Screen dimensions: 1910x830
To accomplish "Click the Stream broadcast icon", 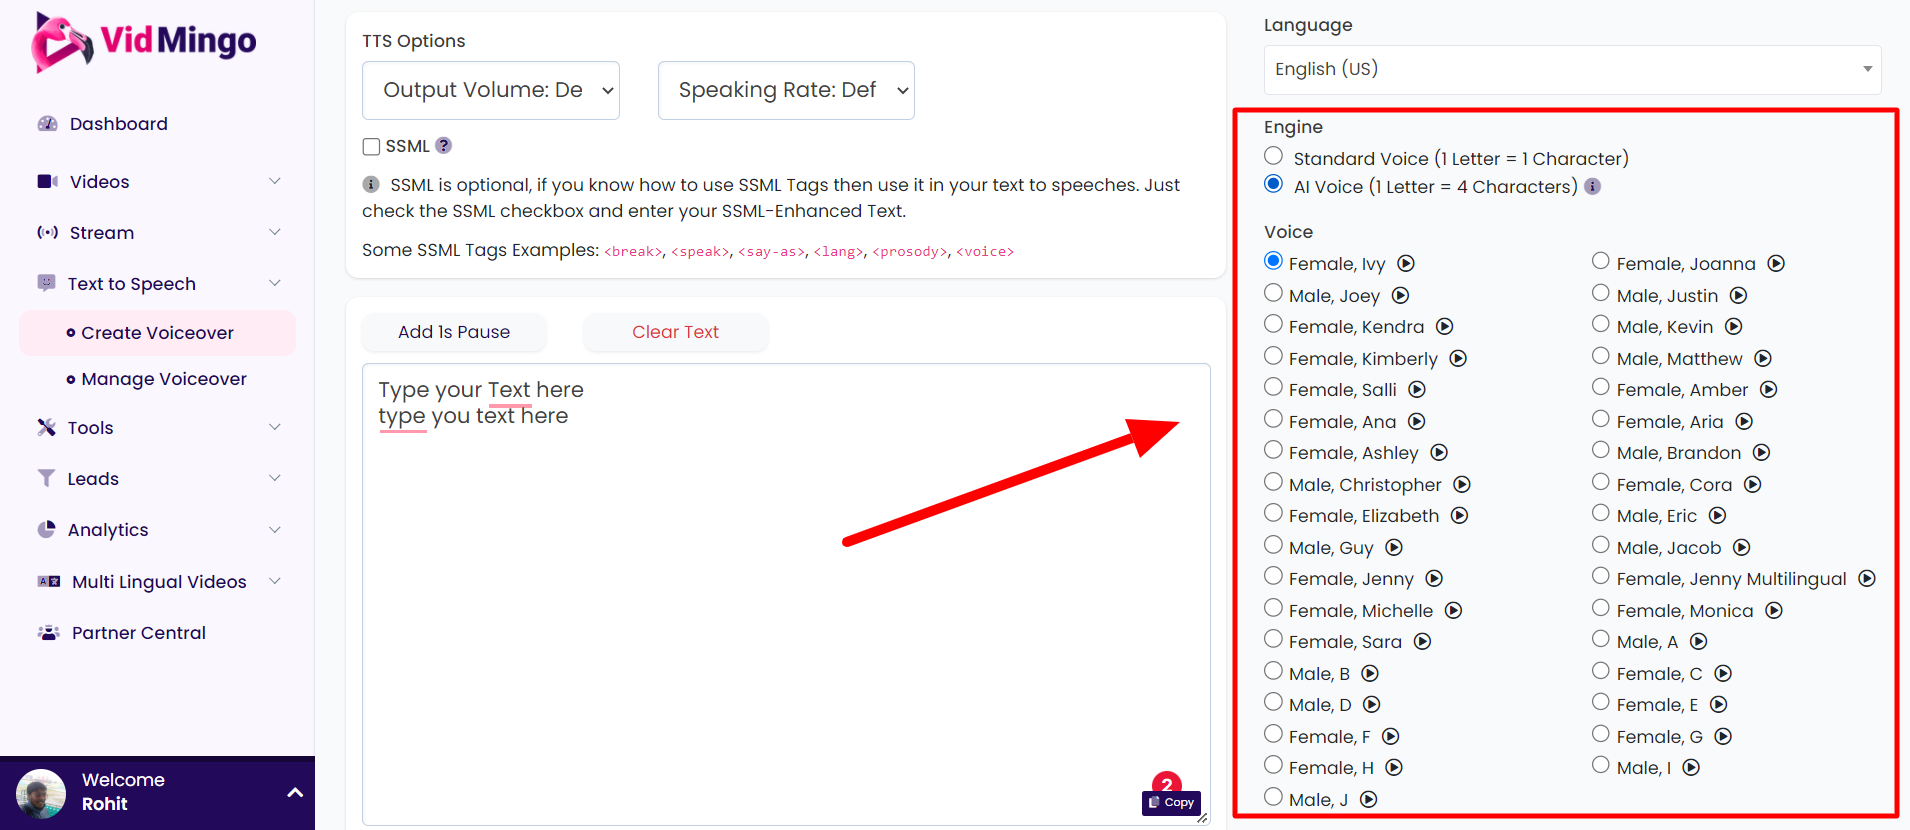I will point(47,233).
